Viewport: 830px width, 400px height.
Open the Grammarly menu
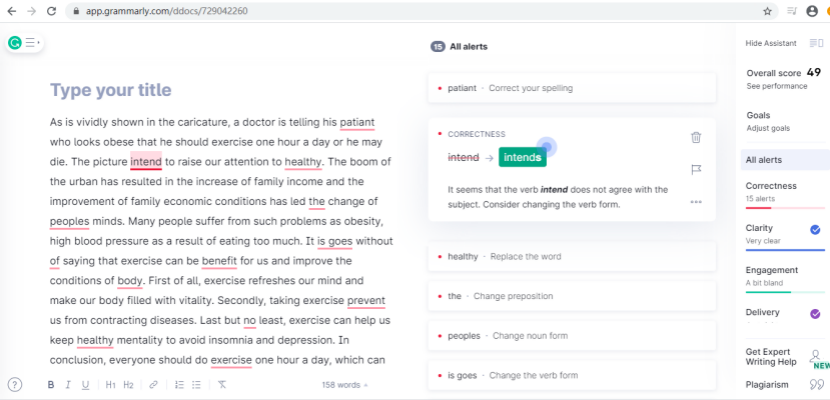tap(23, 43)
